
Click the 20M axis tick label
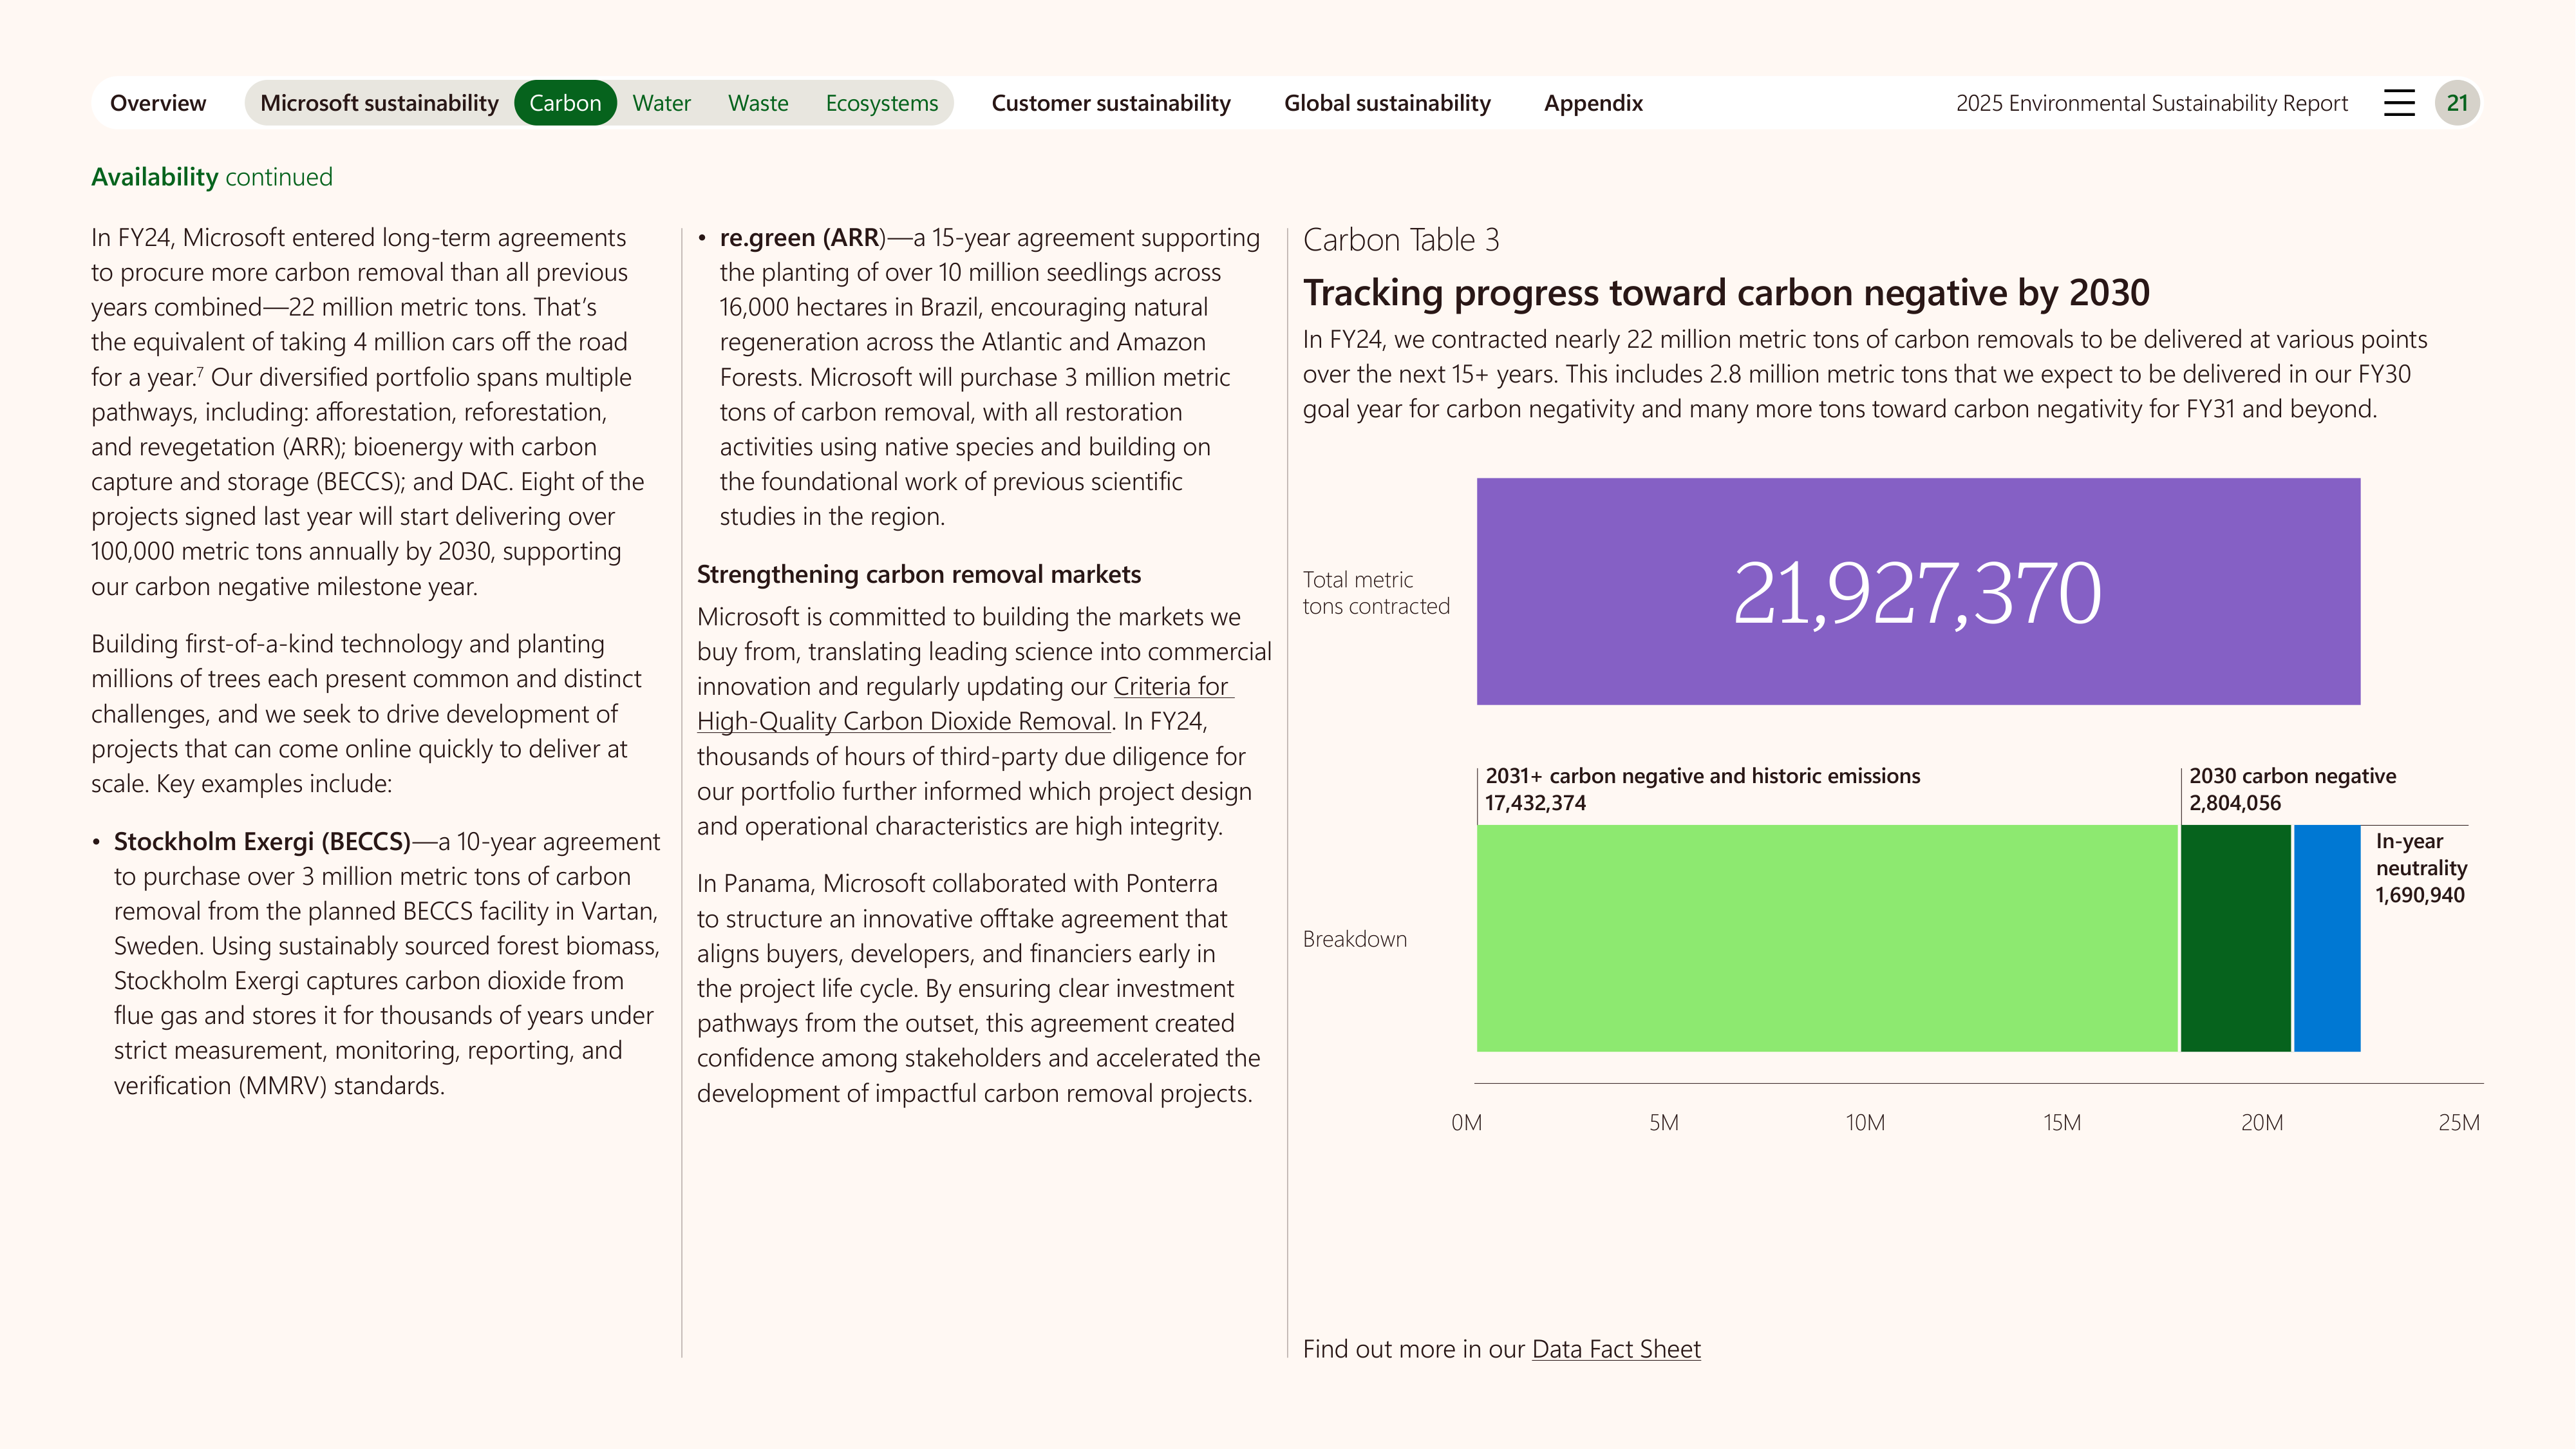(x=2262, y=1123)
